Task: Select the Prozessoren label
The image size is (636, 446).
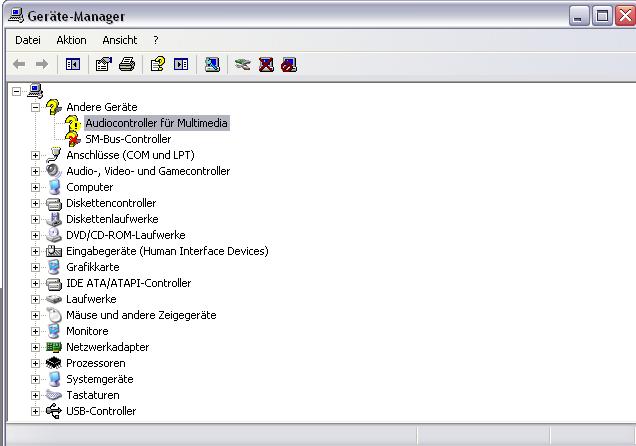Action: coord(96,363)
